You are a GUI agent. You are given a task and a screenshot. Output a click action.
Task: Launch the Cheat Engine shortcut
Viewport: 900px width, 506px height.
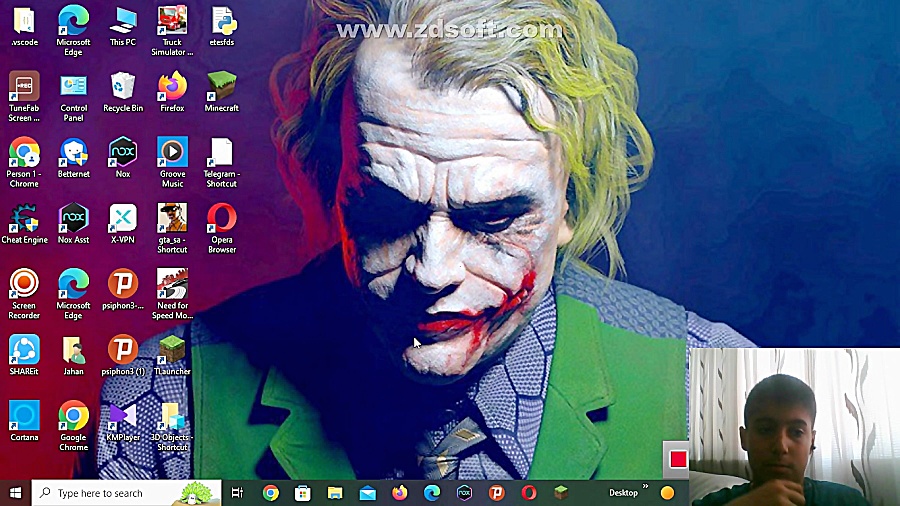point(24,224)
